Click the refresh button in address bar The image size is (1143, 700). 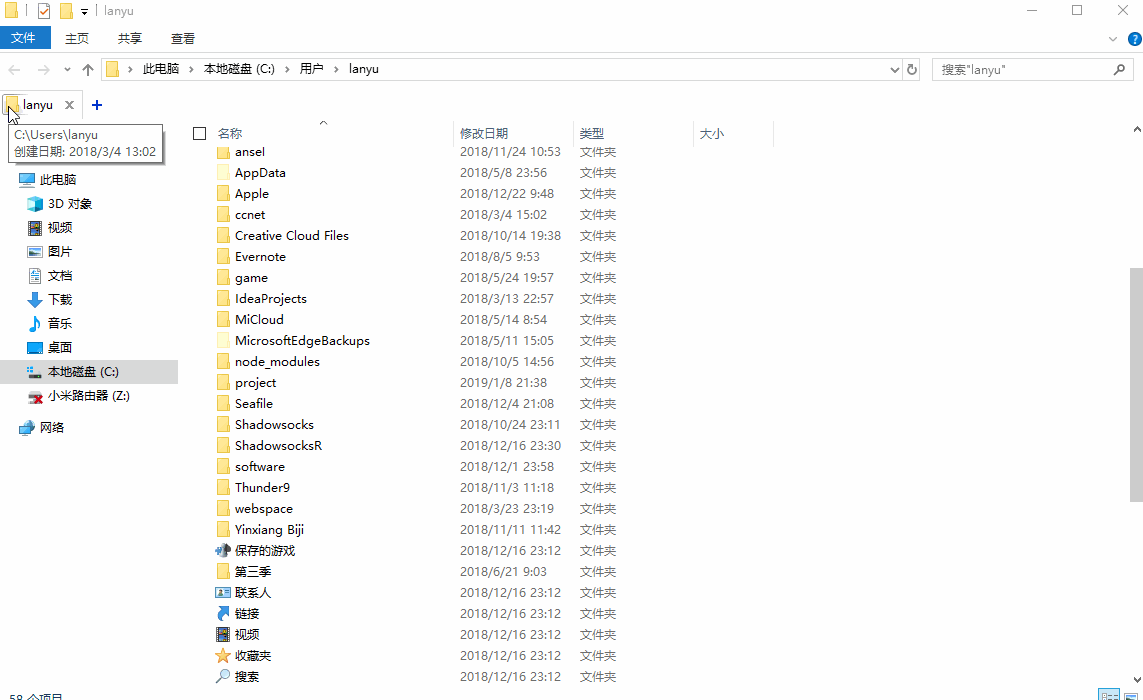pyautogui.click(x=911, y=70)
